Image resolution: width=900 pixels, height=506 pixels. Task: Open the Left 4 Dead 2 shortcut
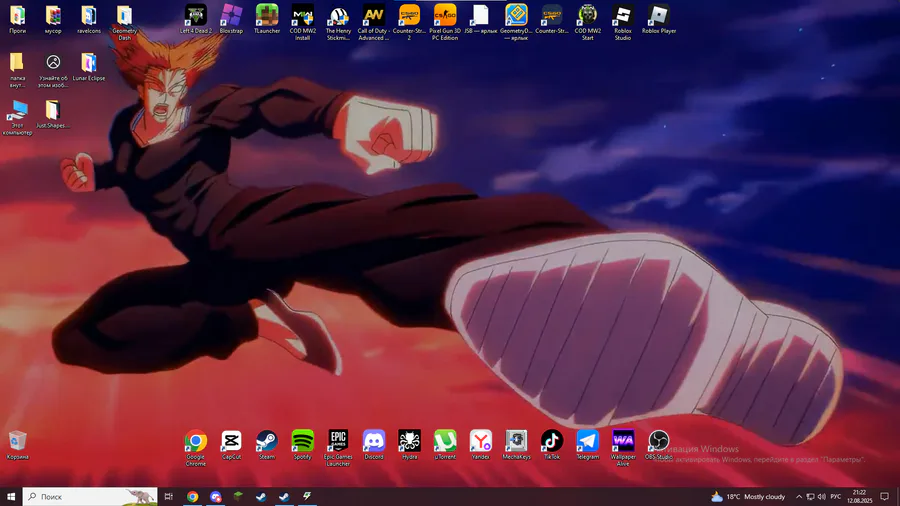[196, 18]
